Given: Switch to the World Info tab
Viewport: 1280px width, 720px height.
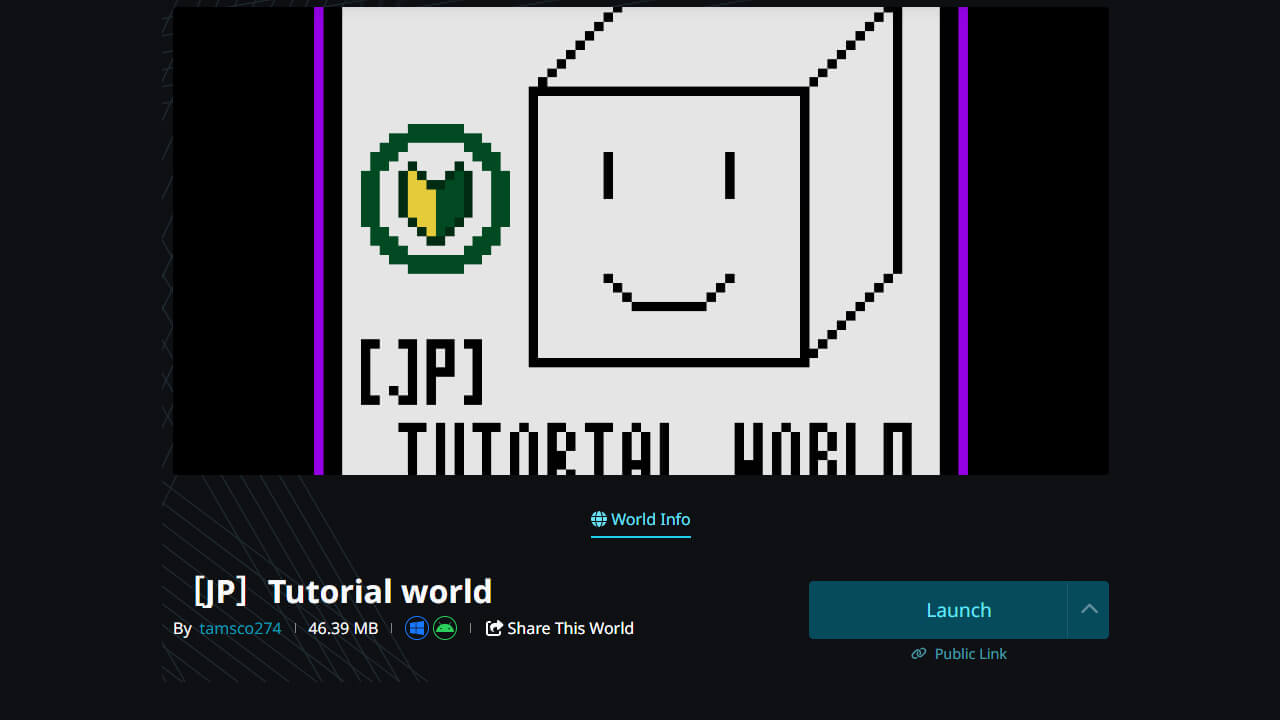Looking at the screenshot, I should [641, 520].
